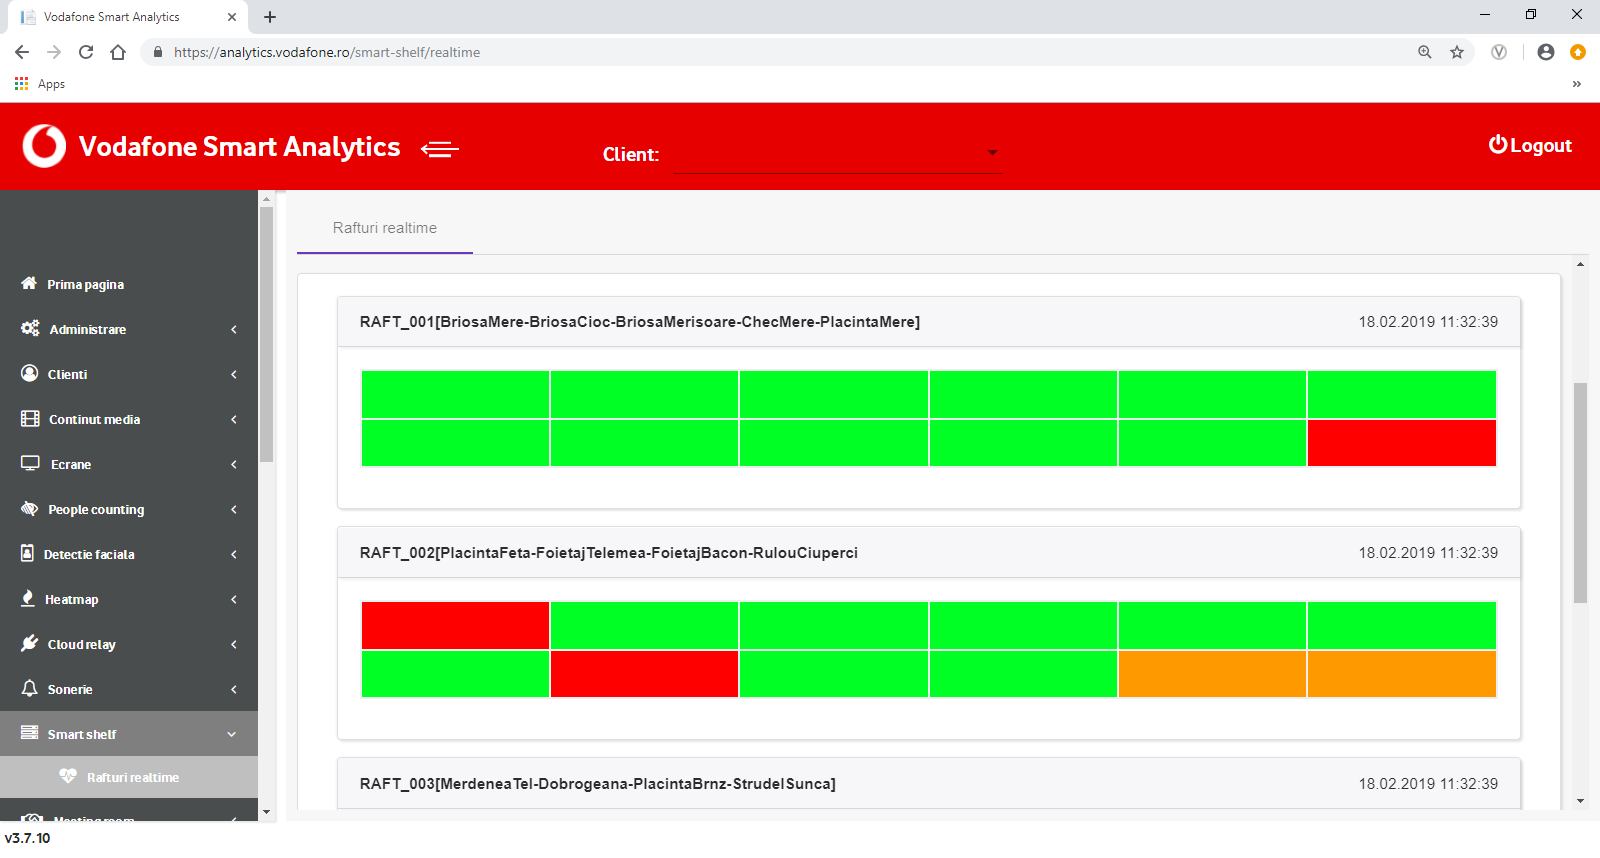Click the Smart shelf icon
The image size is (1600, 858).
click(30, 733)
